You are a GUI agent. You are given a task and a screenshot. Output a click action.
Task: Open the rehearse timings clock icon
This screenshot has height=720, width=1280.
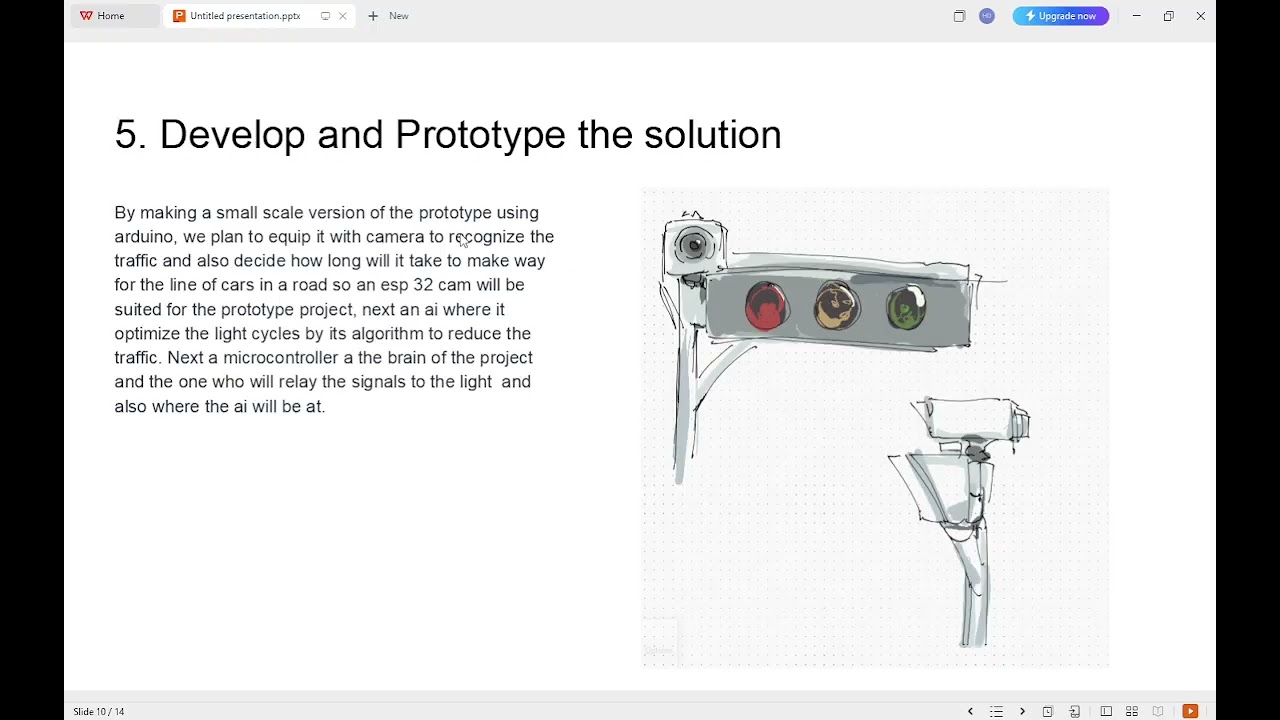(x=1048, y=712)
